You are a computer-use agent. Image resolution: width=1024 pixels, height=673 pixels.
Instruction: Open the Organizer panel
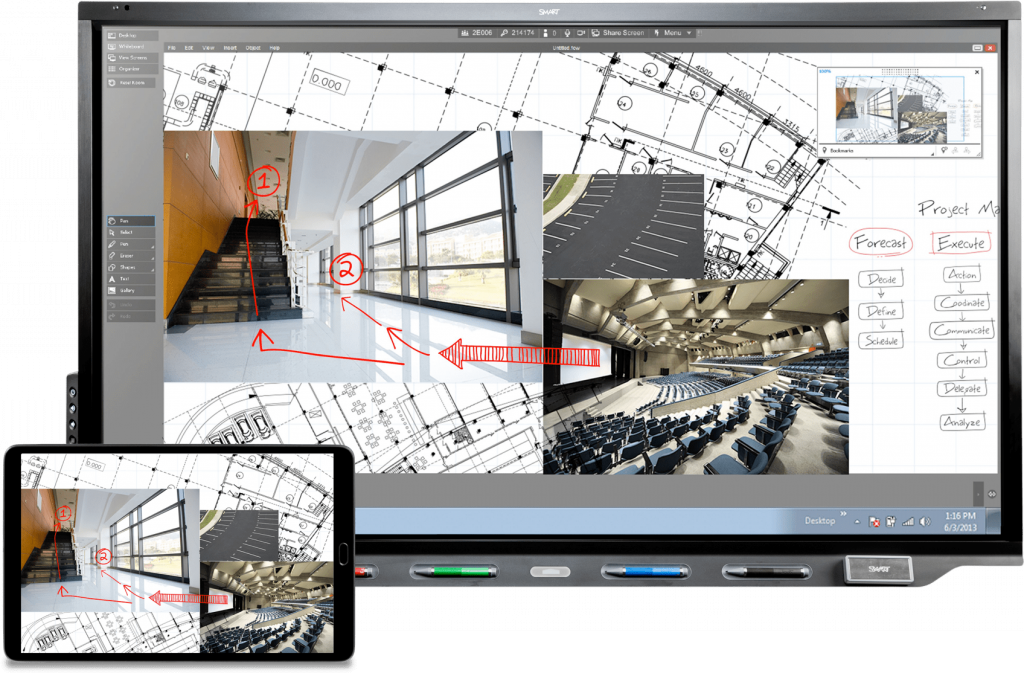pyautogui.click(x=131, y=69)
